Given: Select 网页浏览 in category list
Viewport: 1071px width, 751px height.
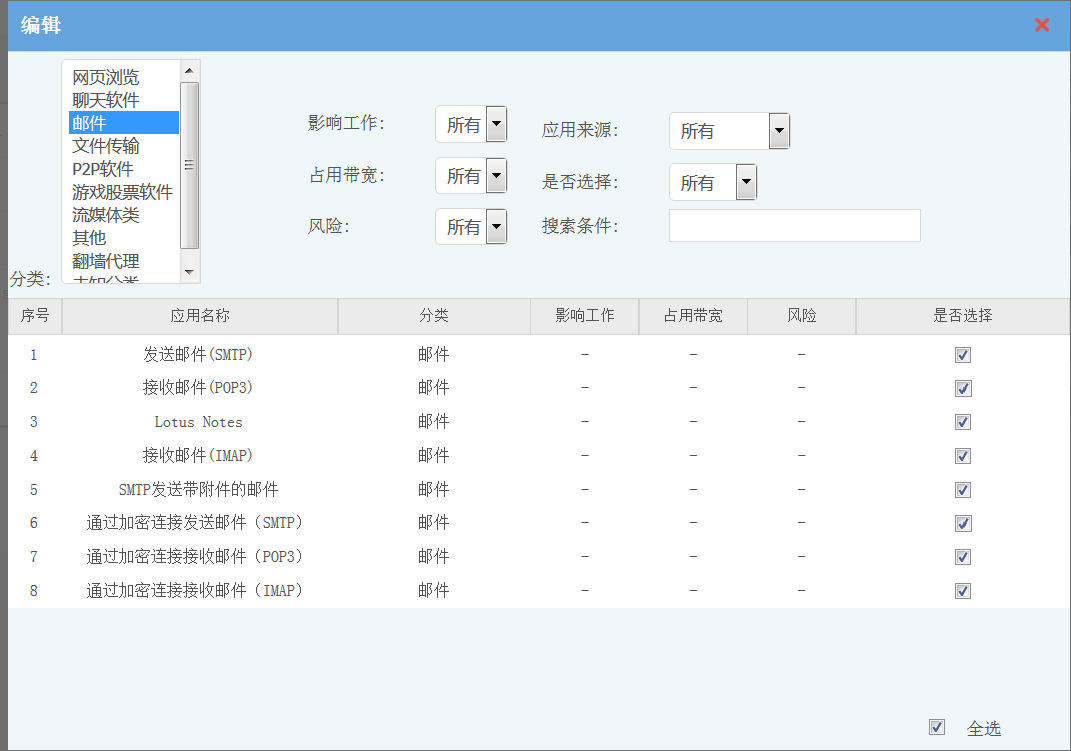Looking at the screenshot, I should [x=106, y=78].
